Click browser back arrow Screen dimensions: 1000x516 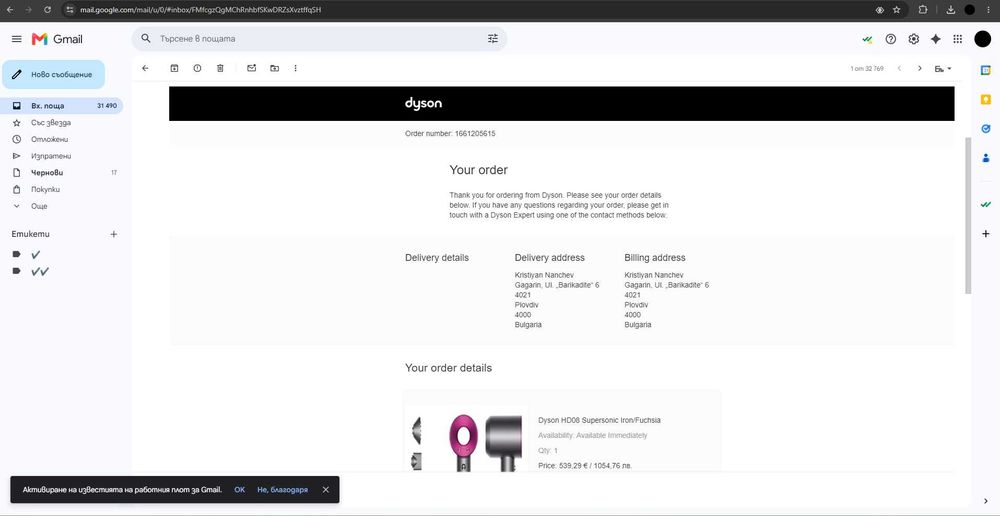12,10
